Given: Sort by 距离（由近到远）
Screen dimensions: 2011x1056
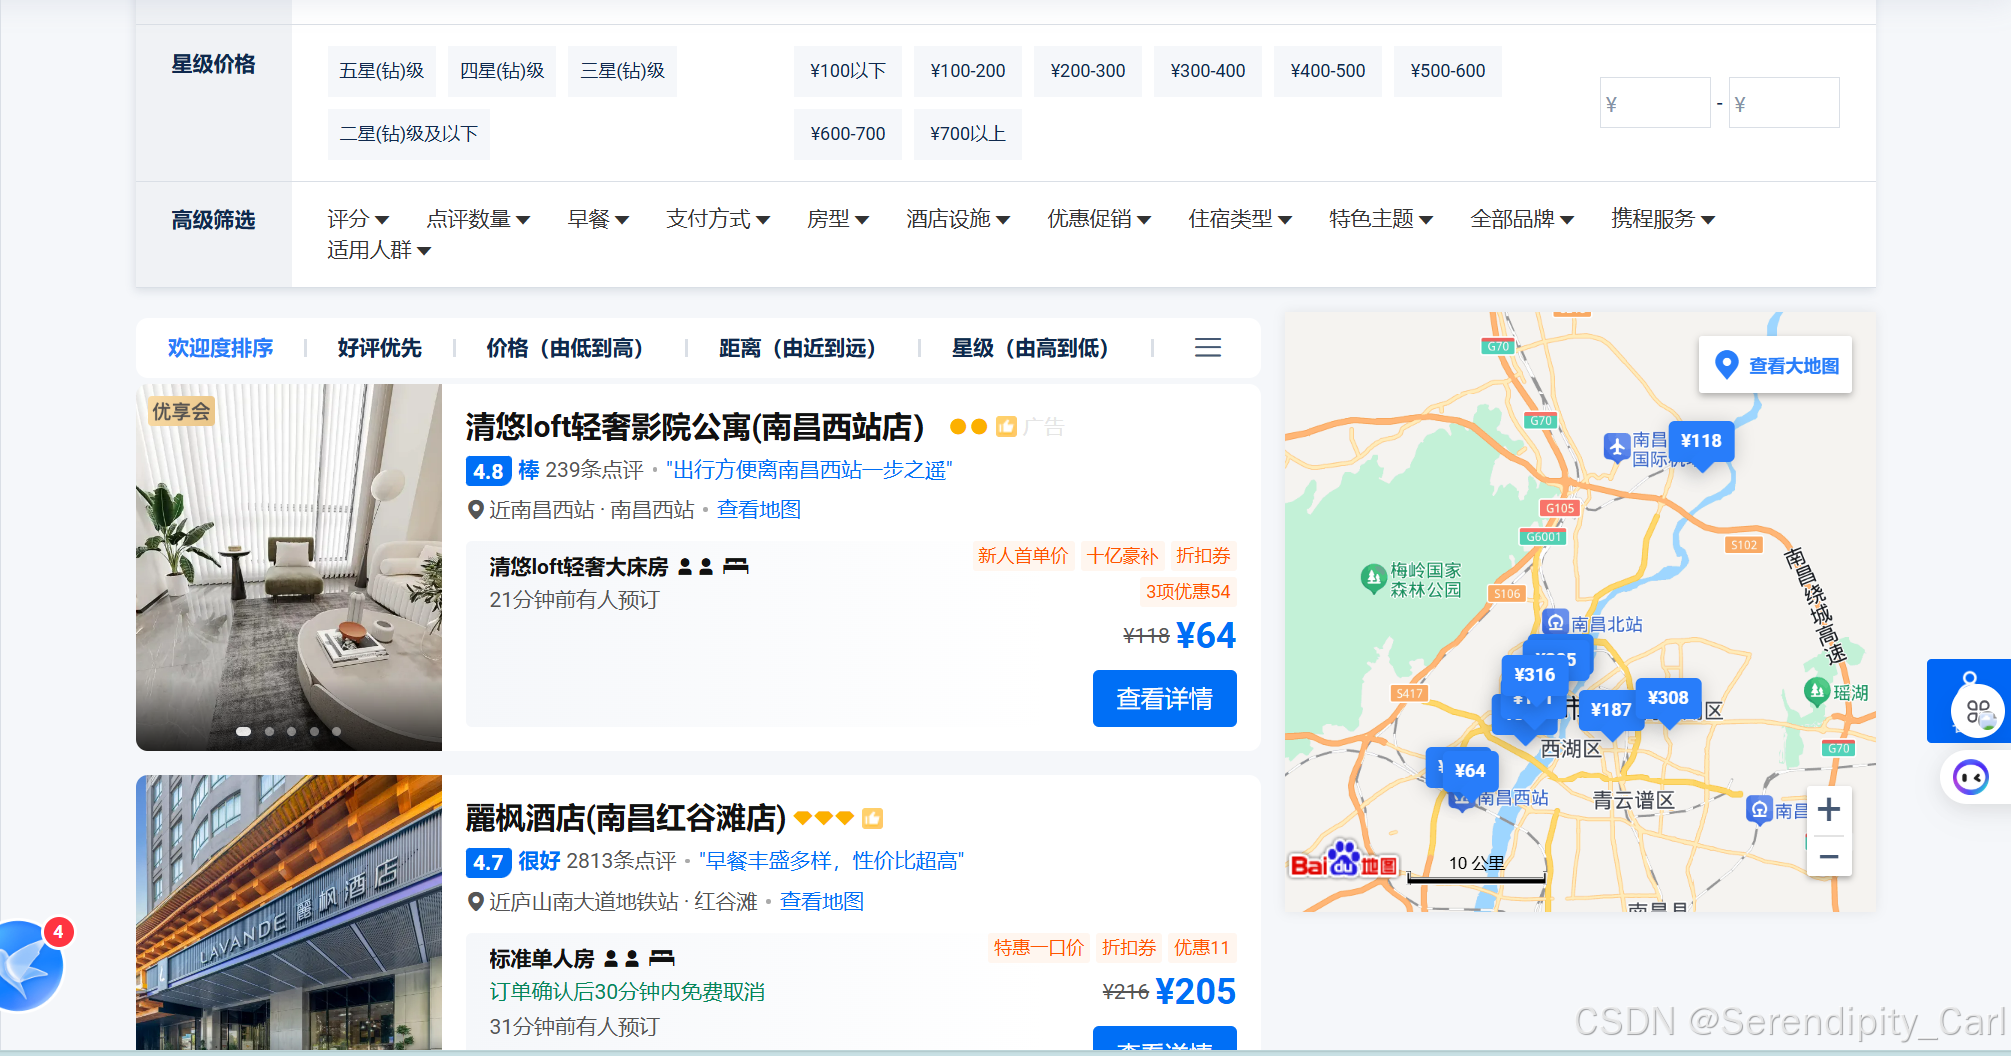Looking at the screenshot, I should point(803,348).
